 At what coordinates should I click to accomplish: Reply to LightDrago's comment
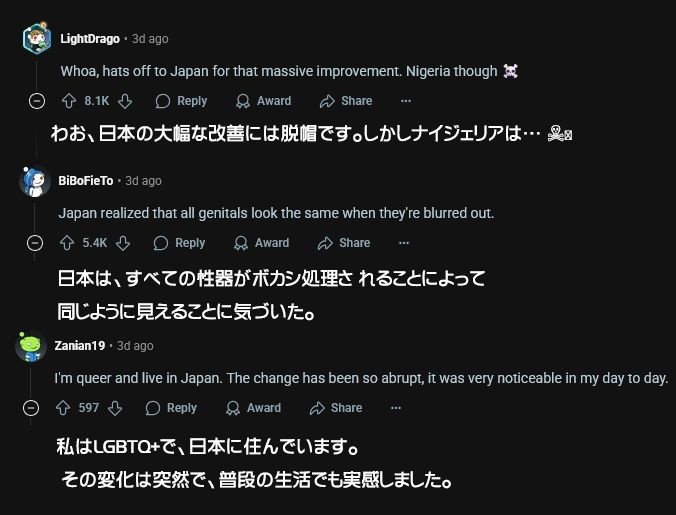click(x=181, y=101)
